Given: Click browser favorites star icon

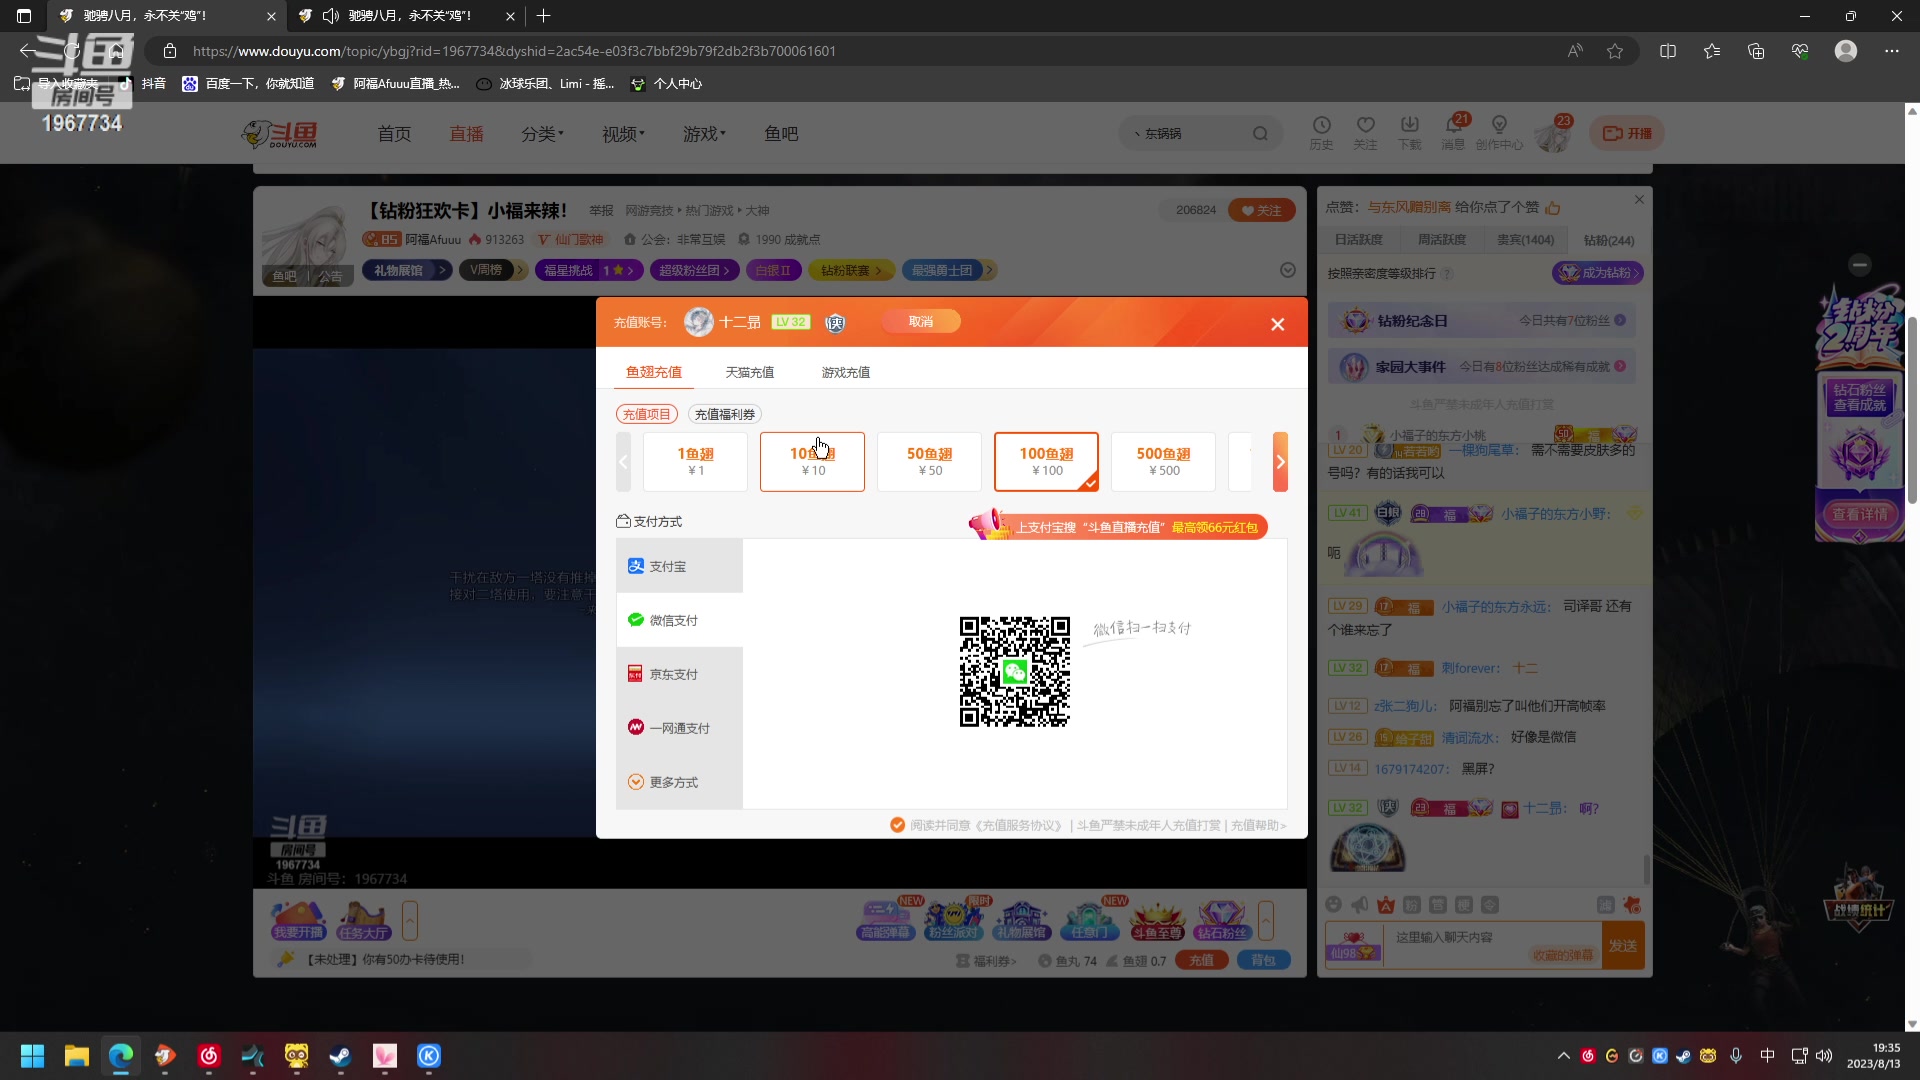Looking at the screenshot, I should (1614, 51).
